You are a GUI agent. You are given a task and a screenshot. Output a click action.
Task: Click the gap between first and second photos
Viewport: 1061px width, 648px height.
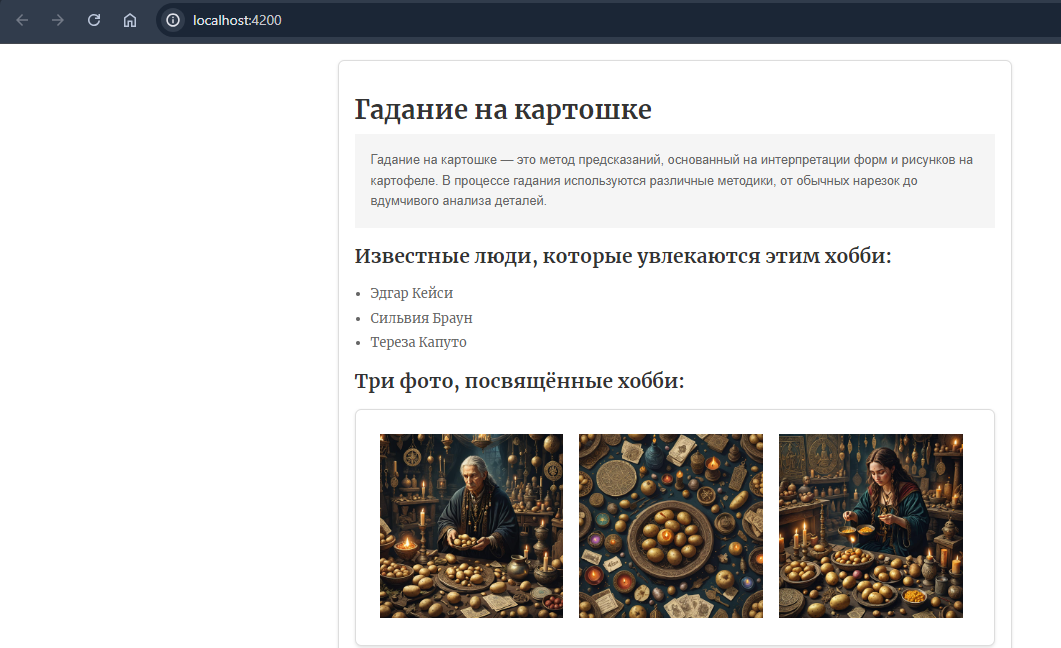point(571,525)
